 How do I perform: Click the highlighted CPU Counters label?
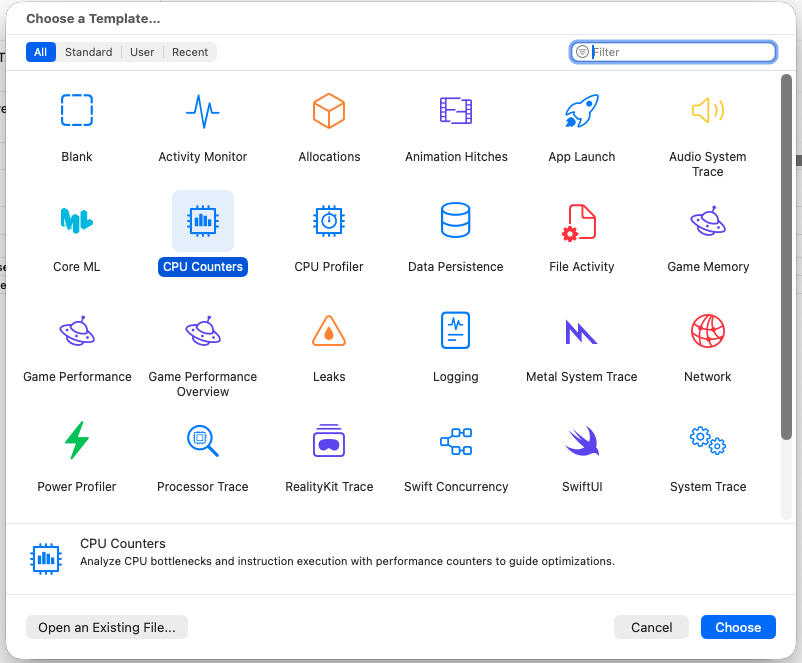203,267
